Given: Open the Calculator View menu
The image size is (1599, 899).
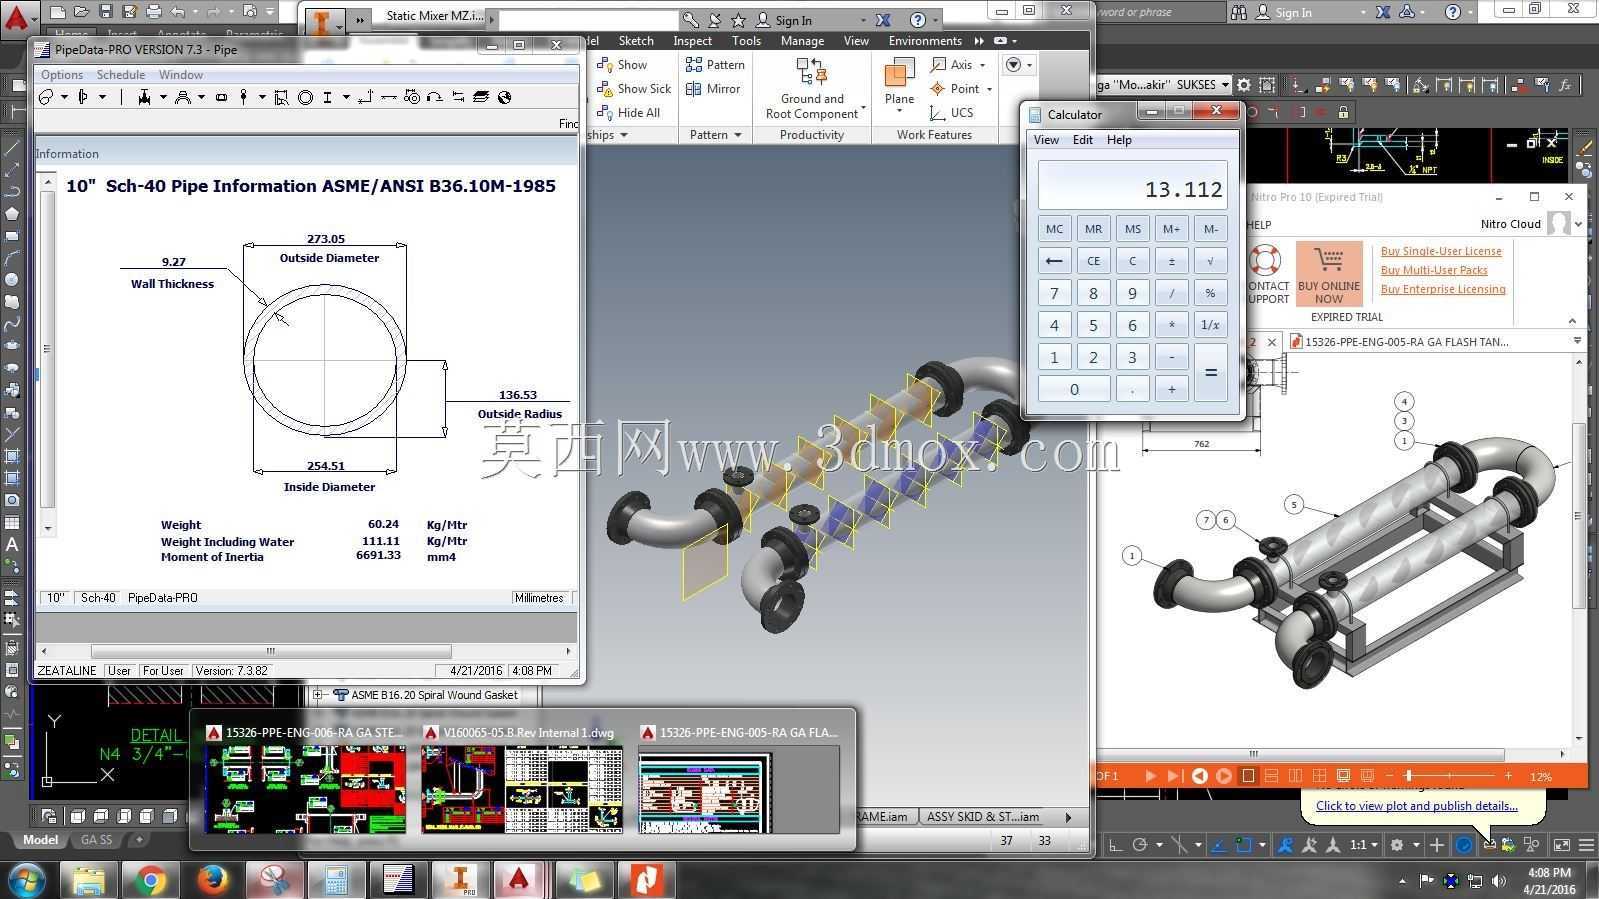Looking at the screenshot, I should click(x=1046, y=140).
